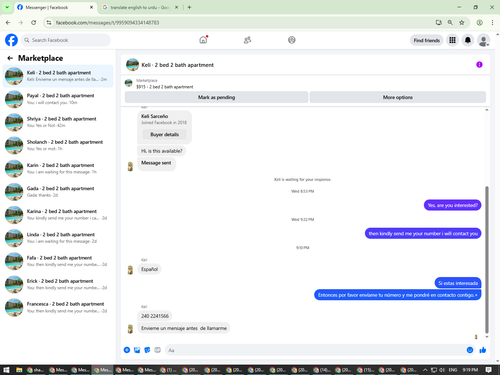The height and width of the screenshot is (375, 500).
Task: Click 'Yes, are you interested?' message bubble
Action: [452, 205]
